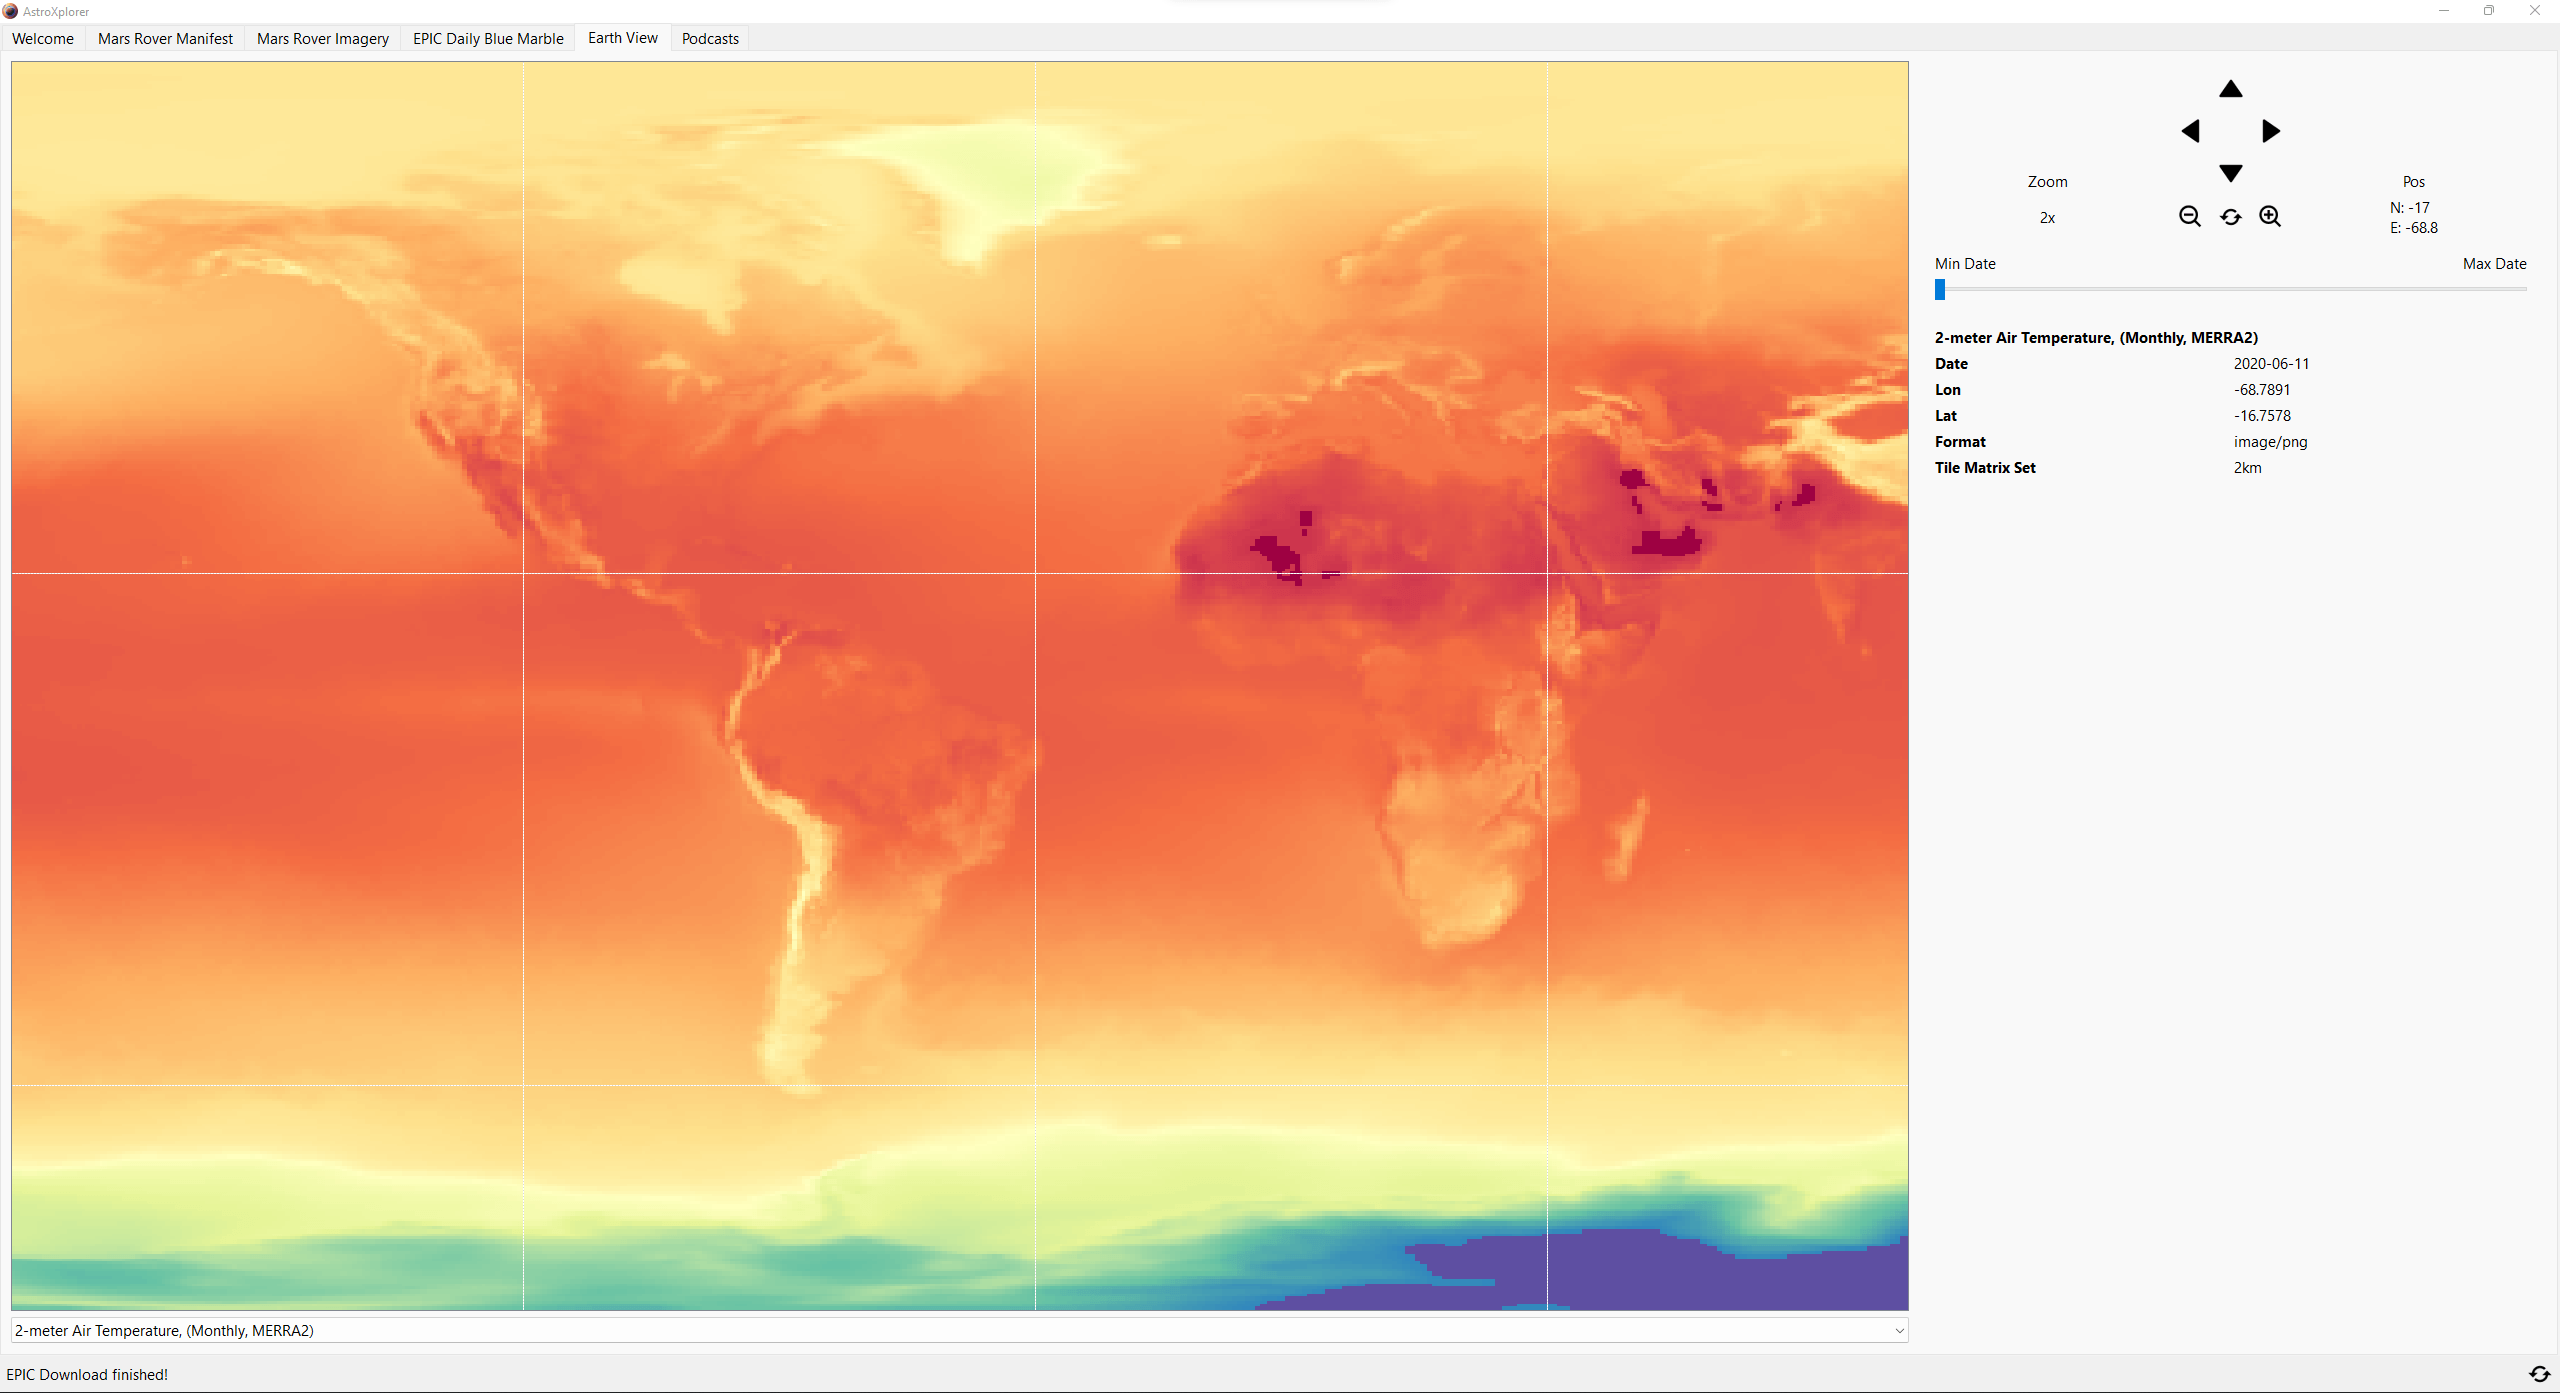This screenshot has height=1393, width=2560.
Task: Click the AstroXplorer app icon in the title bar
Action: (x=10, y=11)
